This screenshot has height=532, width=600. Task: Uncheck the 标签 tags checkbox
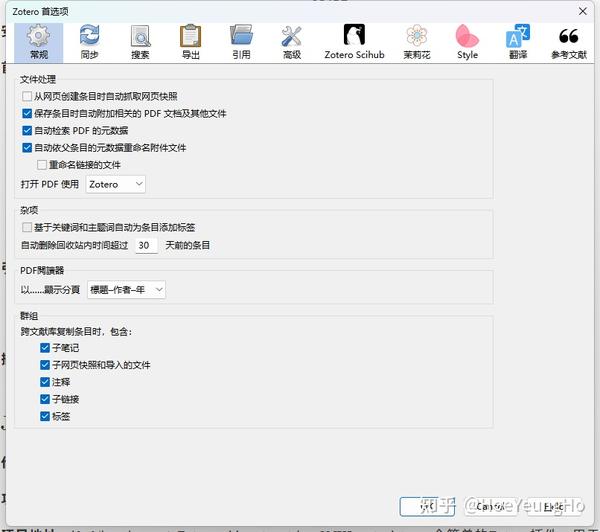pyautogui.click(x=45, y=416)
